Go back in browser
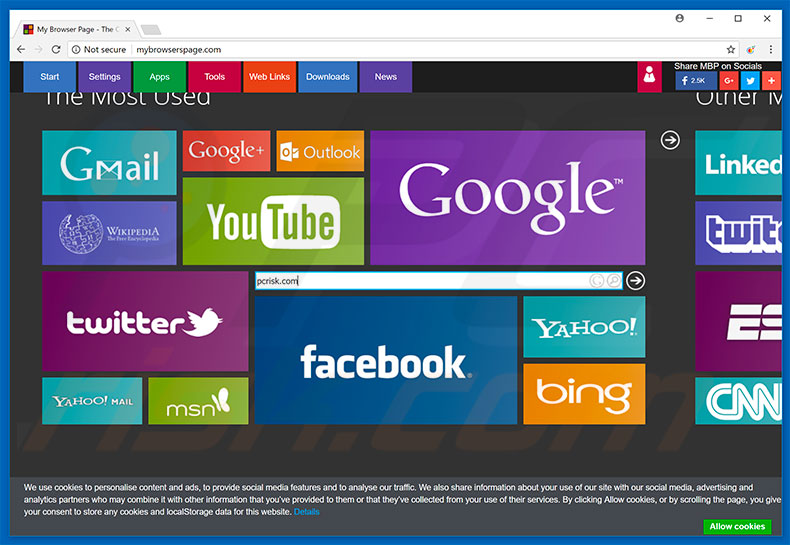 (x=21, y=49)
